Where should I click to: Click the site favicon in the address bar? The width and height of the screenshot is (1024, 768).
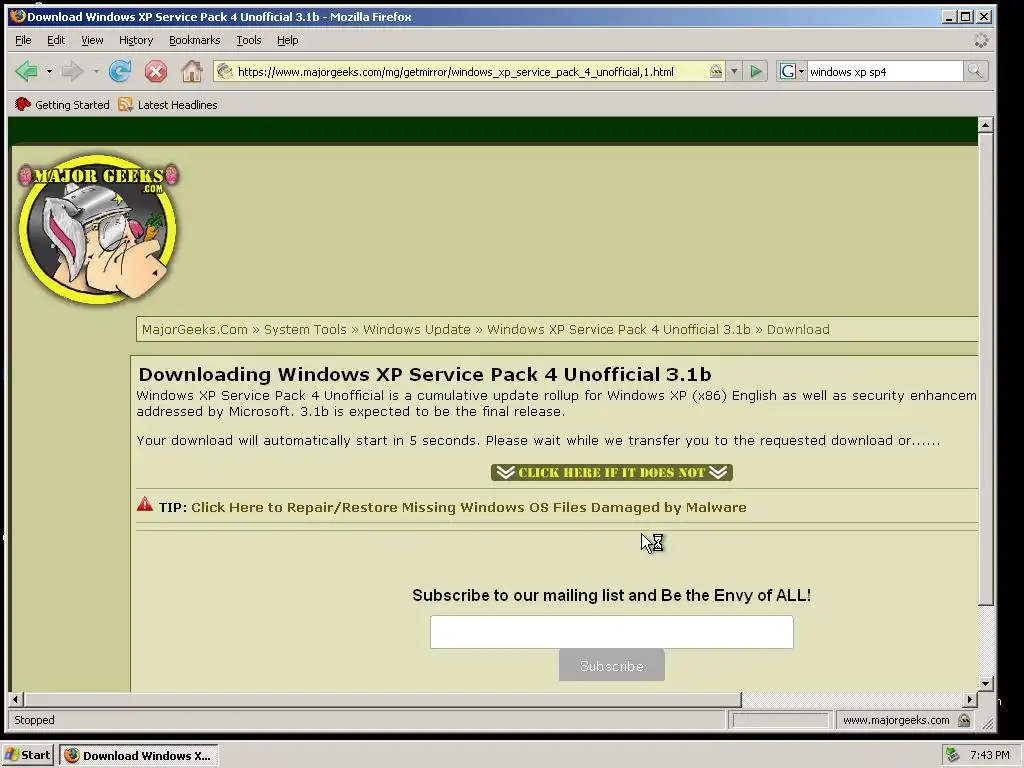tap(225, 71)
